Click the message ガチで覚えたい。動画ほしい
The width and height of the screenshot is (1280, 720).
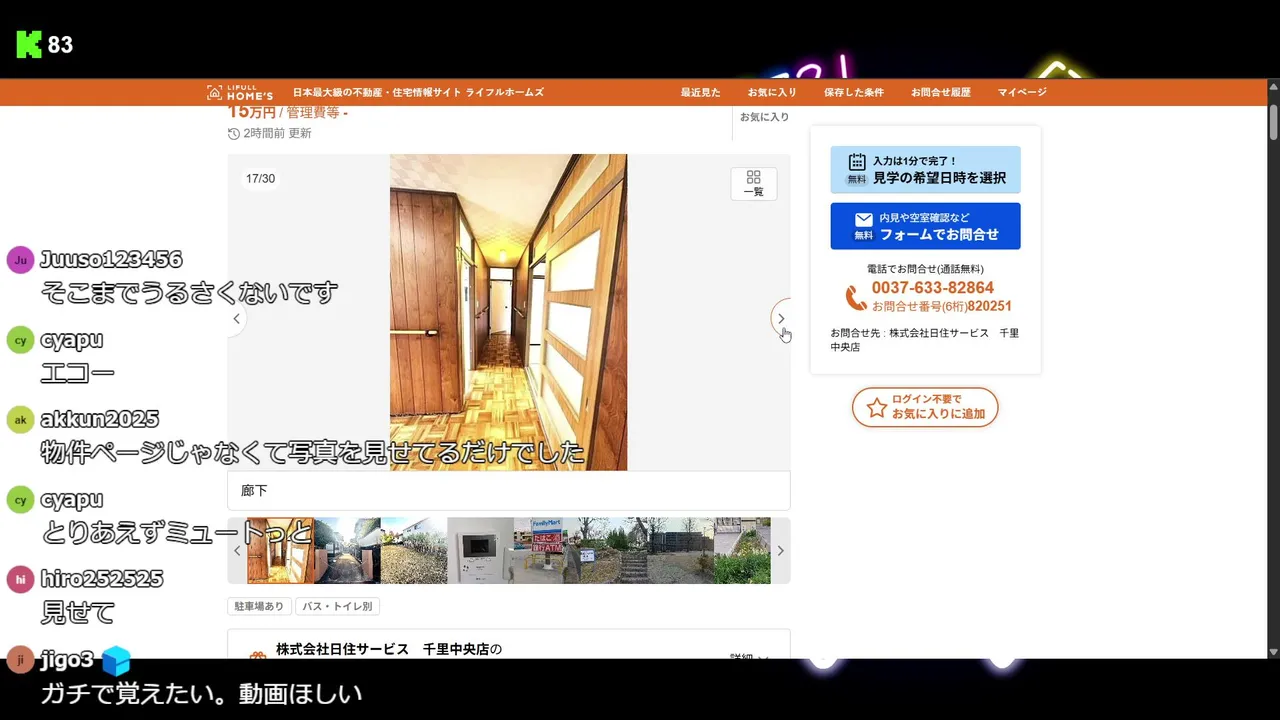[x=201, y=693]
